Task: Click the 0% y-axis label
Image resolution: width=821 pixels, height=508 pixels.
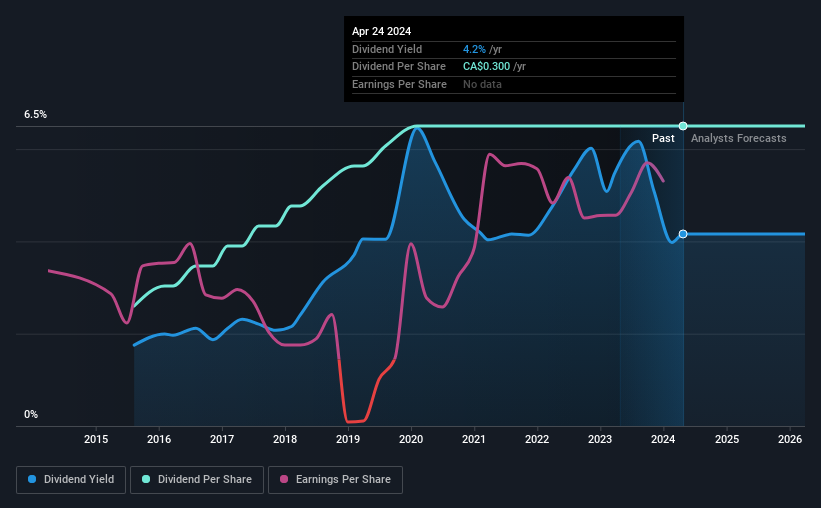Action: (31, 414)
